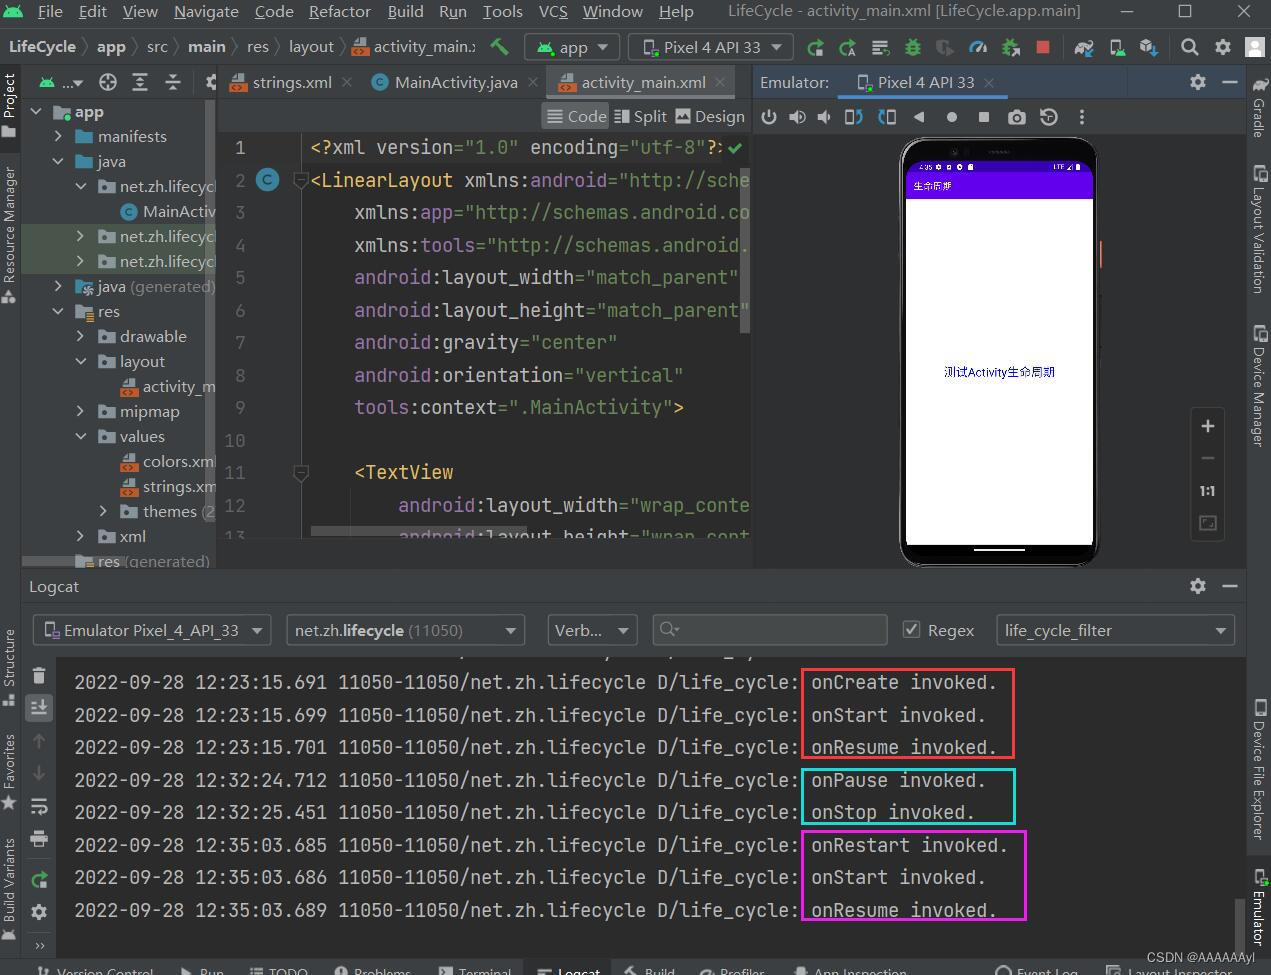Image resolution: width=1271 pixels, height=975 pixels.
Task: Open the Device Manager side panel
Action: 1259,385
